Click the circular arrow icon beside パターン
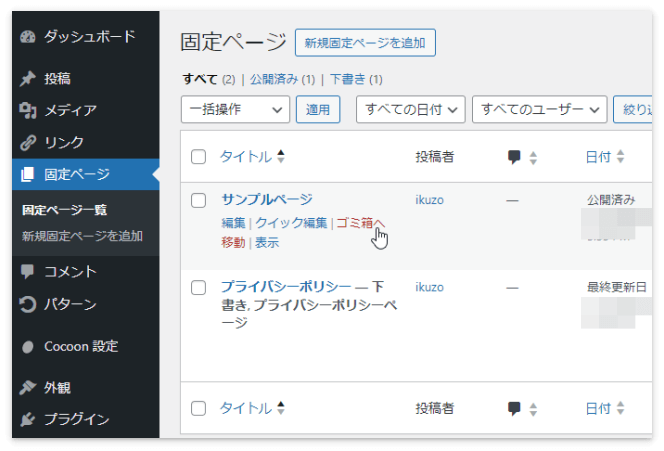Screen dimensions: 664x451 (x=28, y=304)
